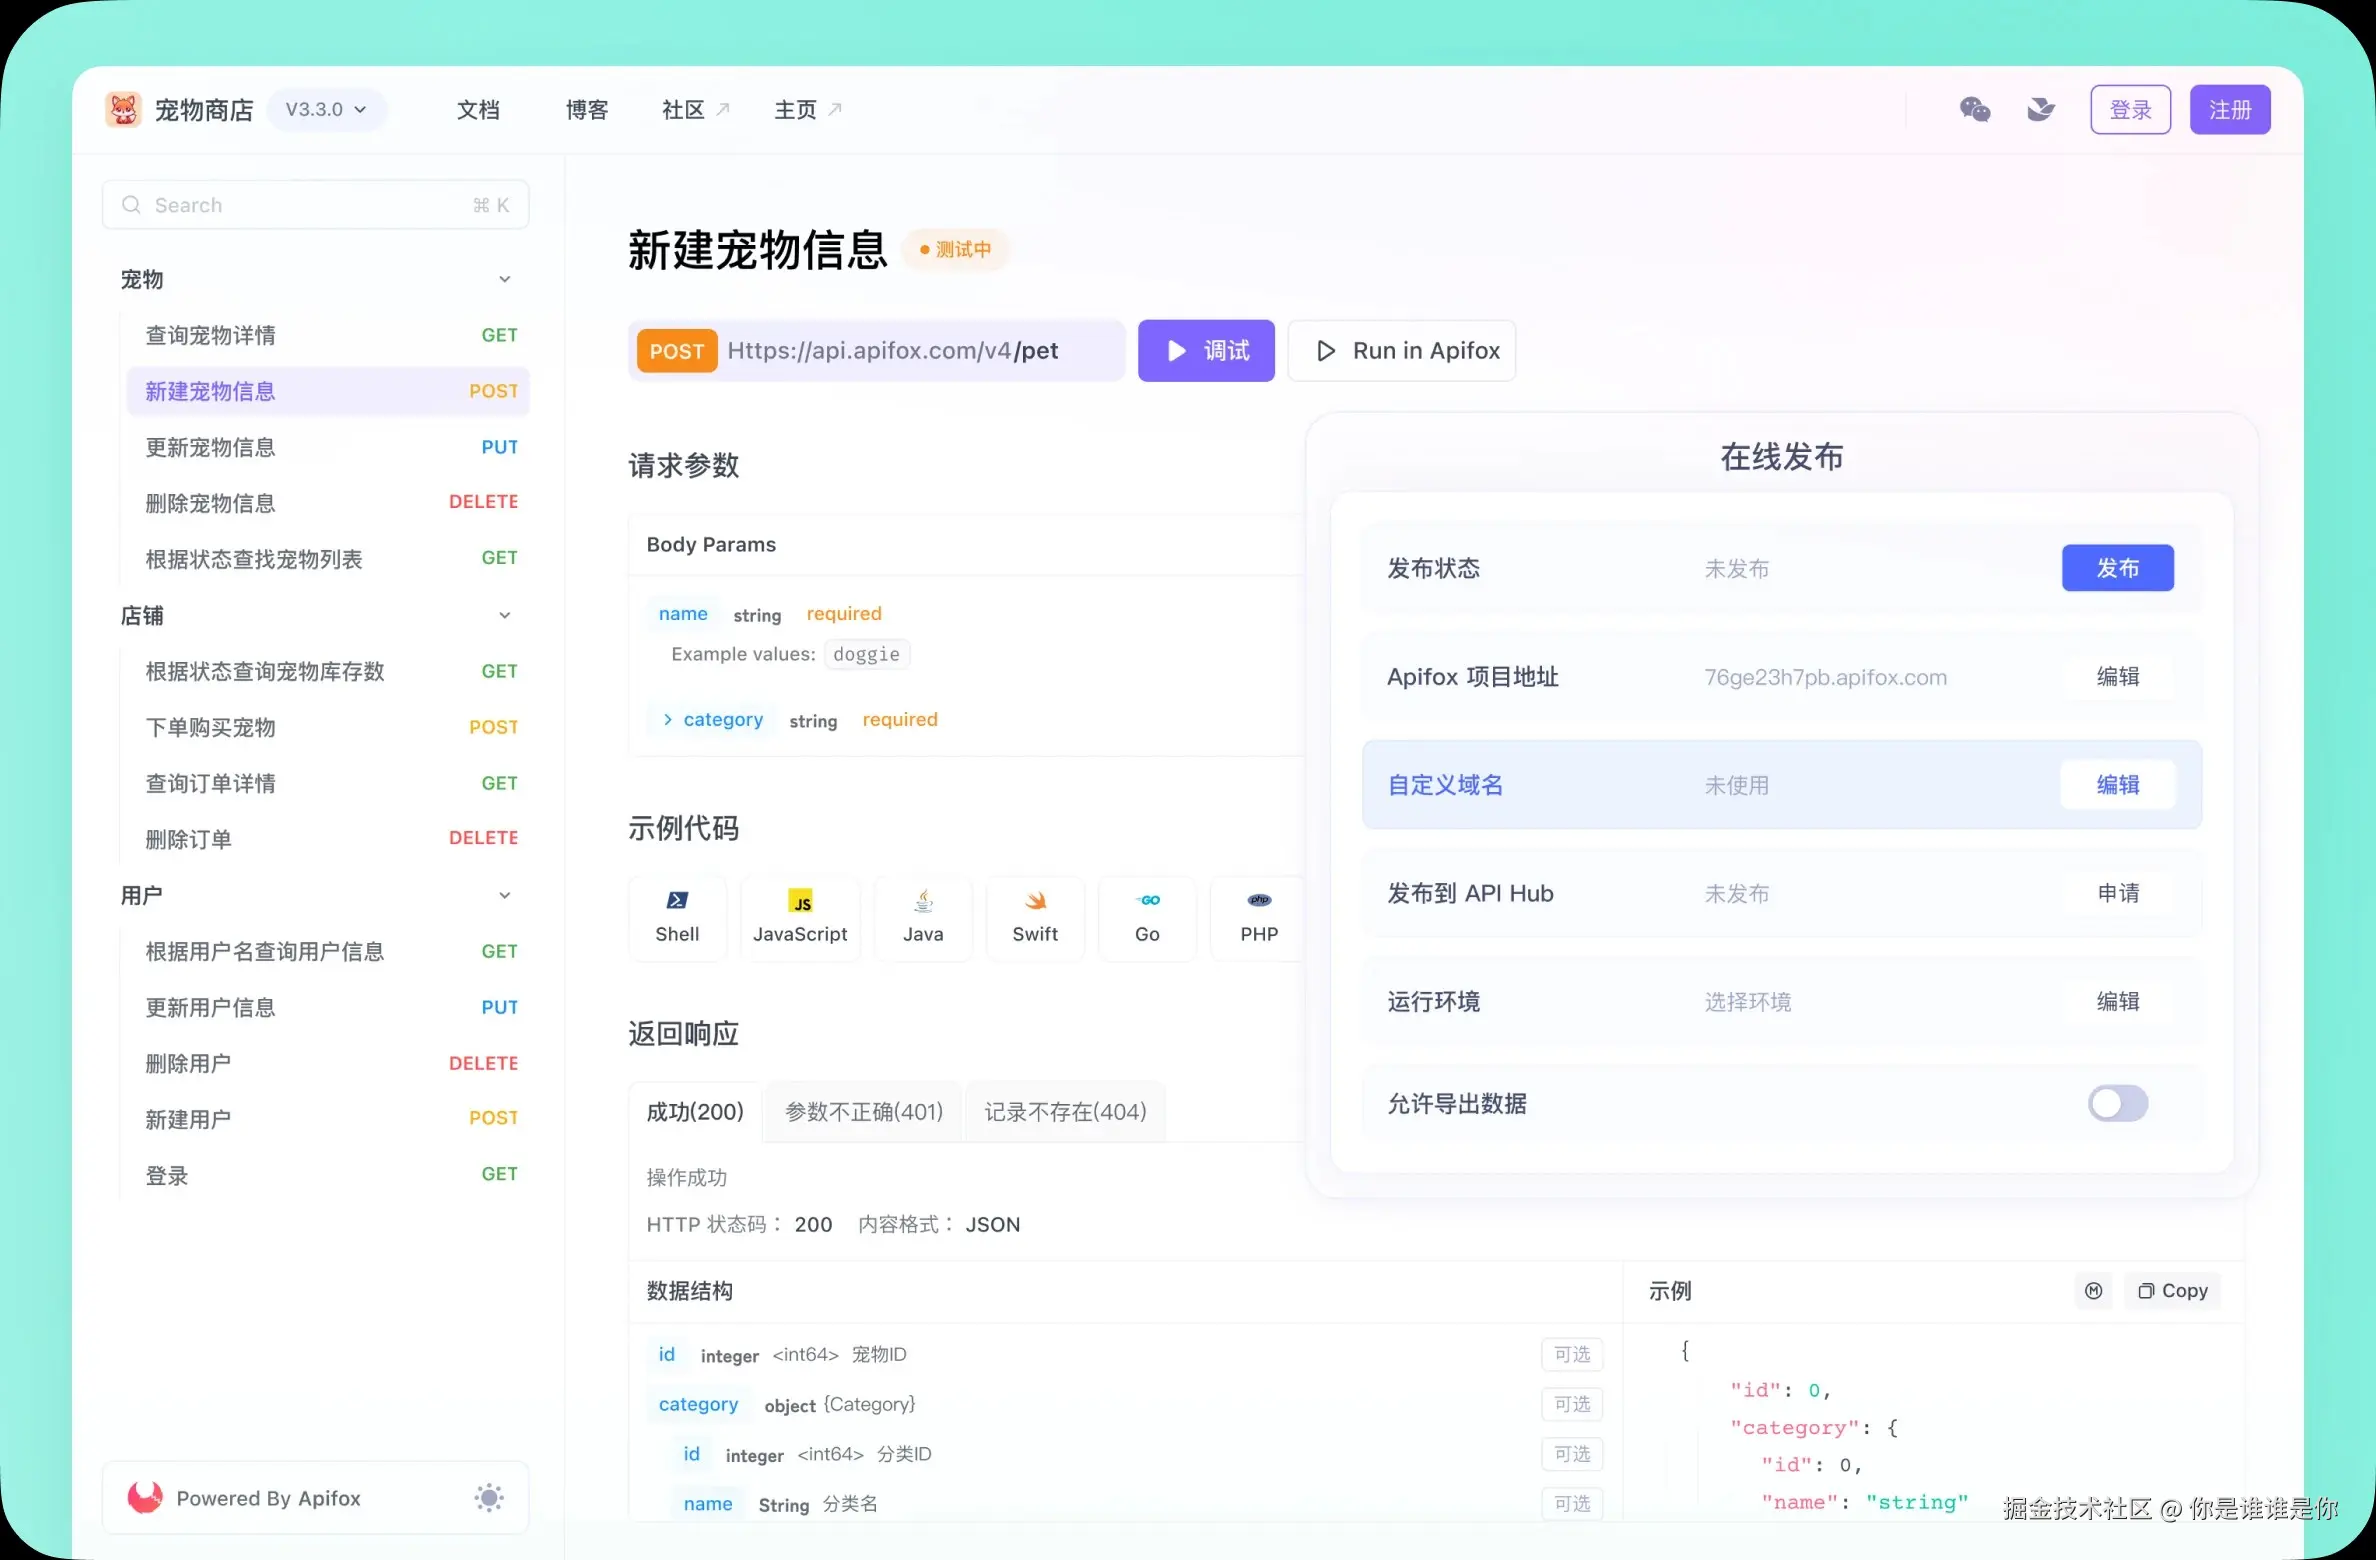The height and width of the screenshot is (1560, 2376).
Task: Switch to the 参数不正确(401) tab
Action: point(862,1111)
